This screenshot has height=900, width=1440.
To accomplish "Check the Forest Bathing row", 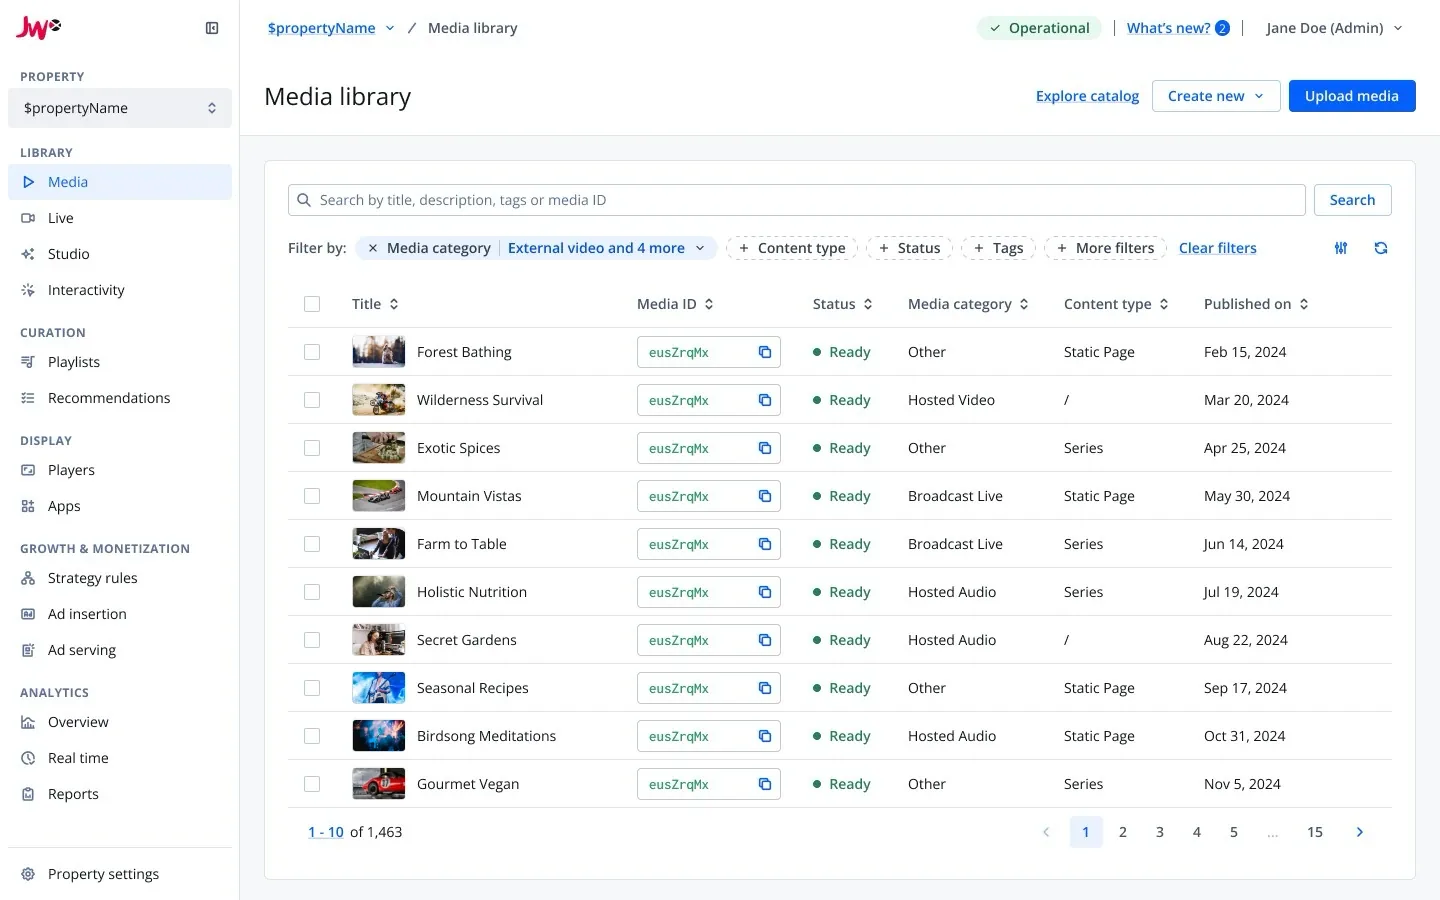I will 312,352.
